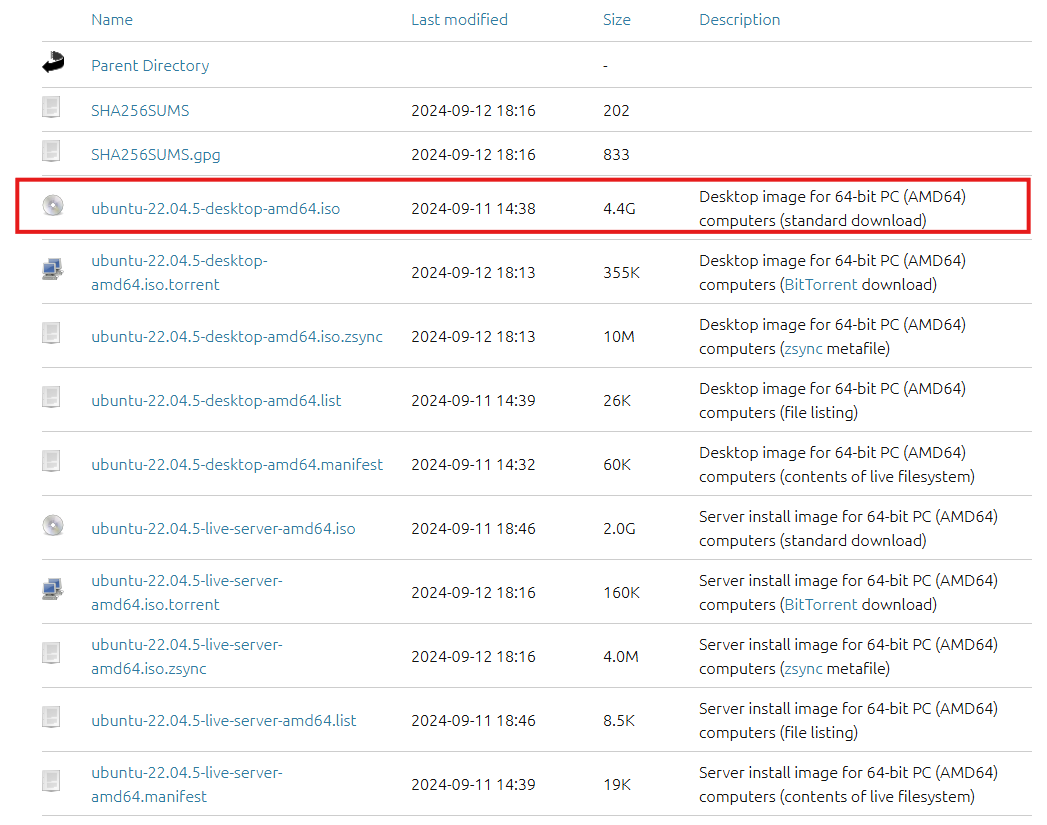Open ubuntu-22.04.5-live-server-amd64.list link
The height and width of the screenshot is (825, 1047).
224,720
